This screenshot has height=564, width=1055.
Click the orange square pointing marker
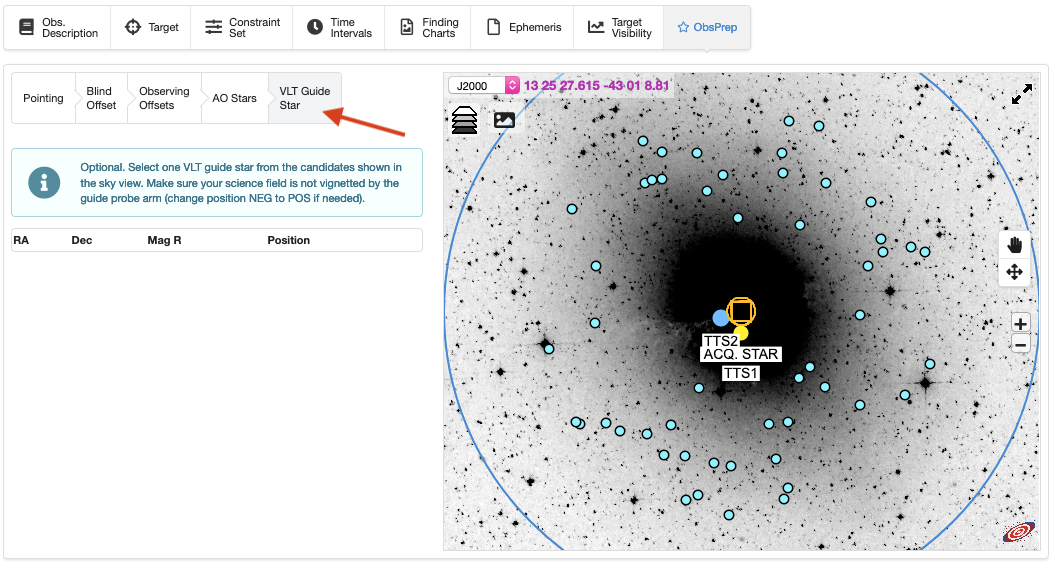[741, 312]
